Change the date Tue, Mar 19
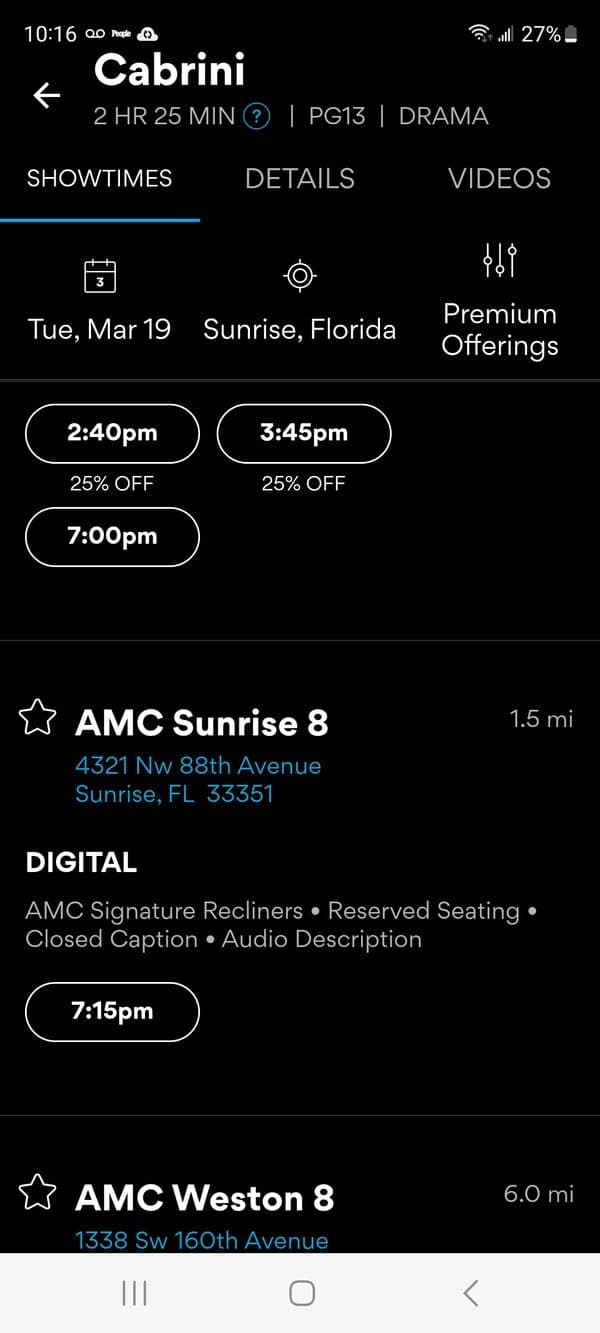600x1333 pixels. click(x=100, y=329)
